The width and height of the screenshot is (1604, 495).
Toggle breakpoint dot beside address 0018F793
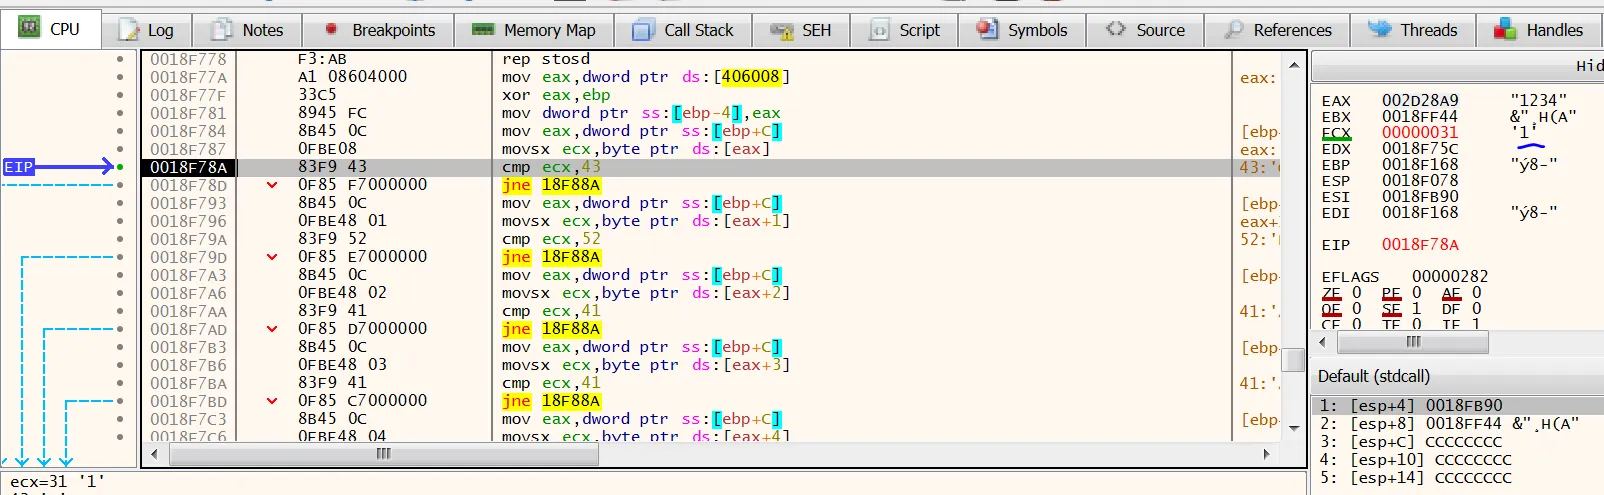120,203
